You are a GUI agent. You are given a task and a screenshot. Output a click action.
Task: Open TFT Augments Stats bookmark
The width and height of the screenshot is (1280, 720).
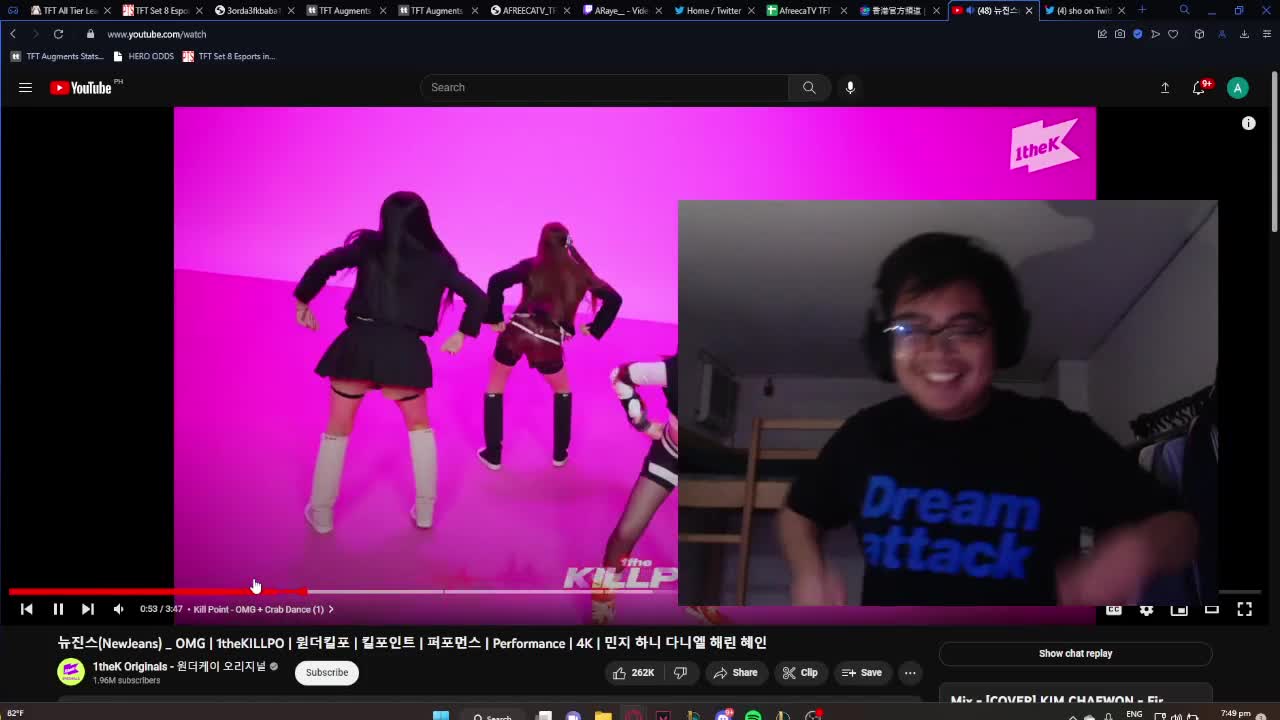point(58,56)
